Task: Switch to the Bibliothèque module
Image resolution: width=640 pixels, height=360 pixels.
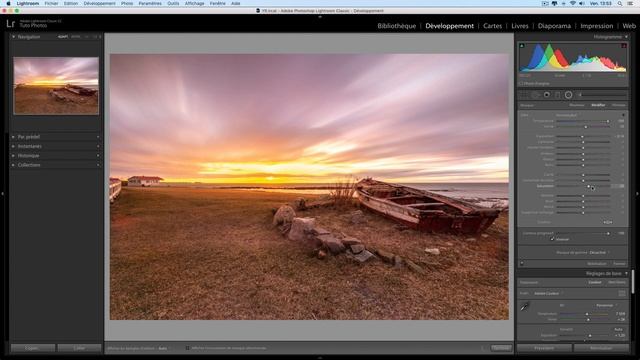Action: coord(396,26)
